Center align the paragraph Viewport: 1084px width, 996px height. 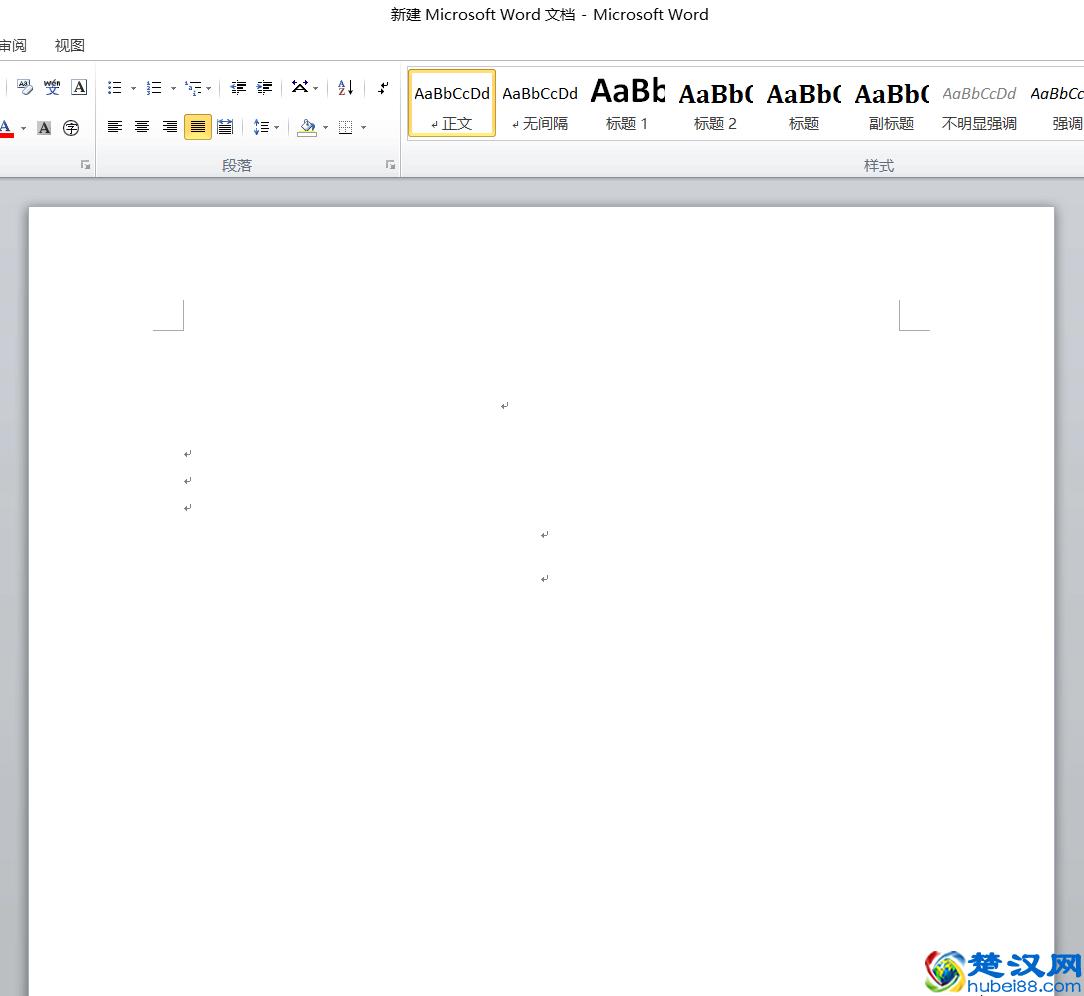[x=142, y=127]
